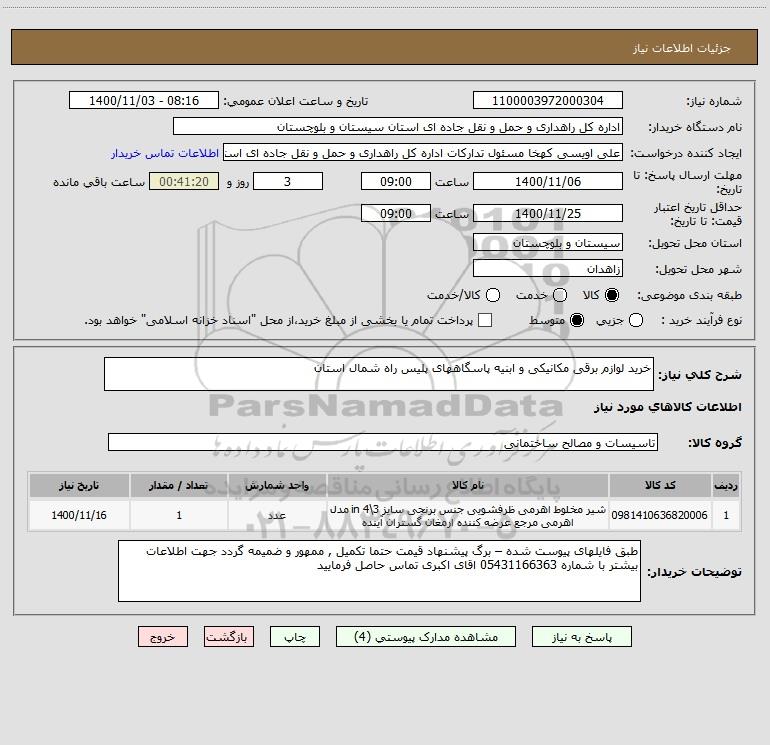Click the goods group field تاسیسات و مصالح ساختمانی

point(383,442)
